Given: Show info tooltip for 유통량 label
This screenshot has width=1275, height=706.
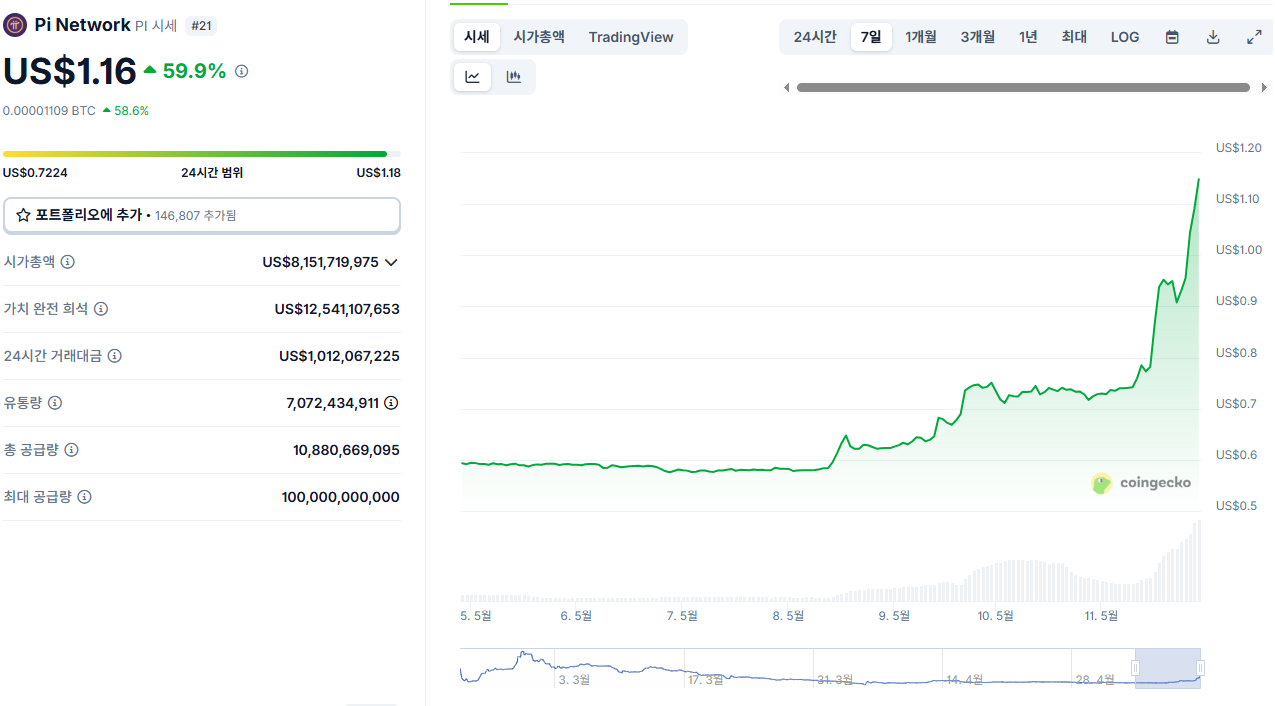Looking at the screenshot, I should (55, 403).
